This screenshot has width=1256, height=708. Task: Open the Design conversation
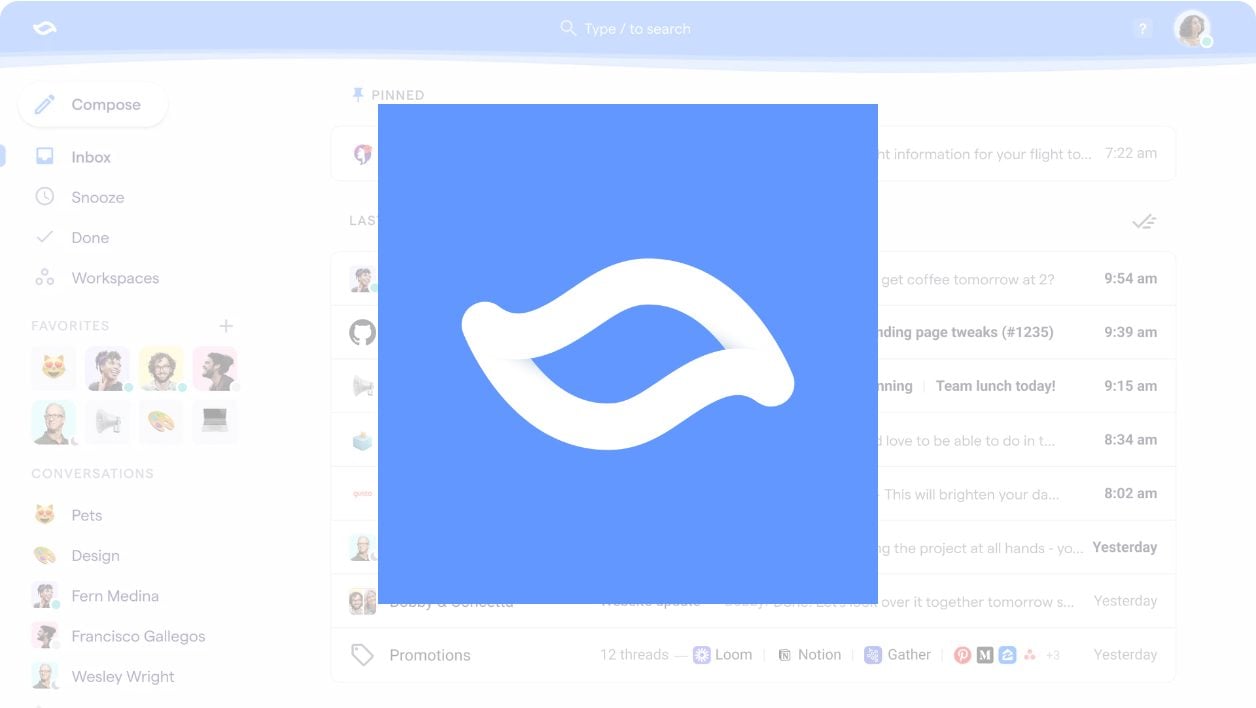[76, 555]
